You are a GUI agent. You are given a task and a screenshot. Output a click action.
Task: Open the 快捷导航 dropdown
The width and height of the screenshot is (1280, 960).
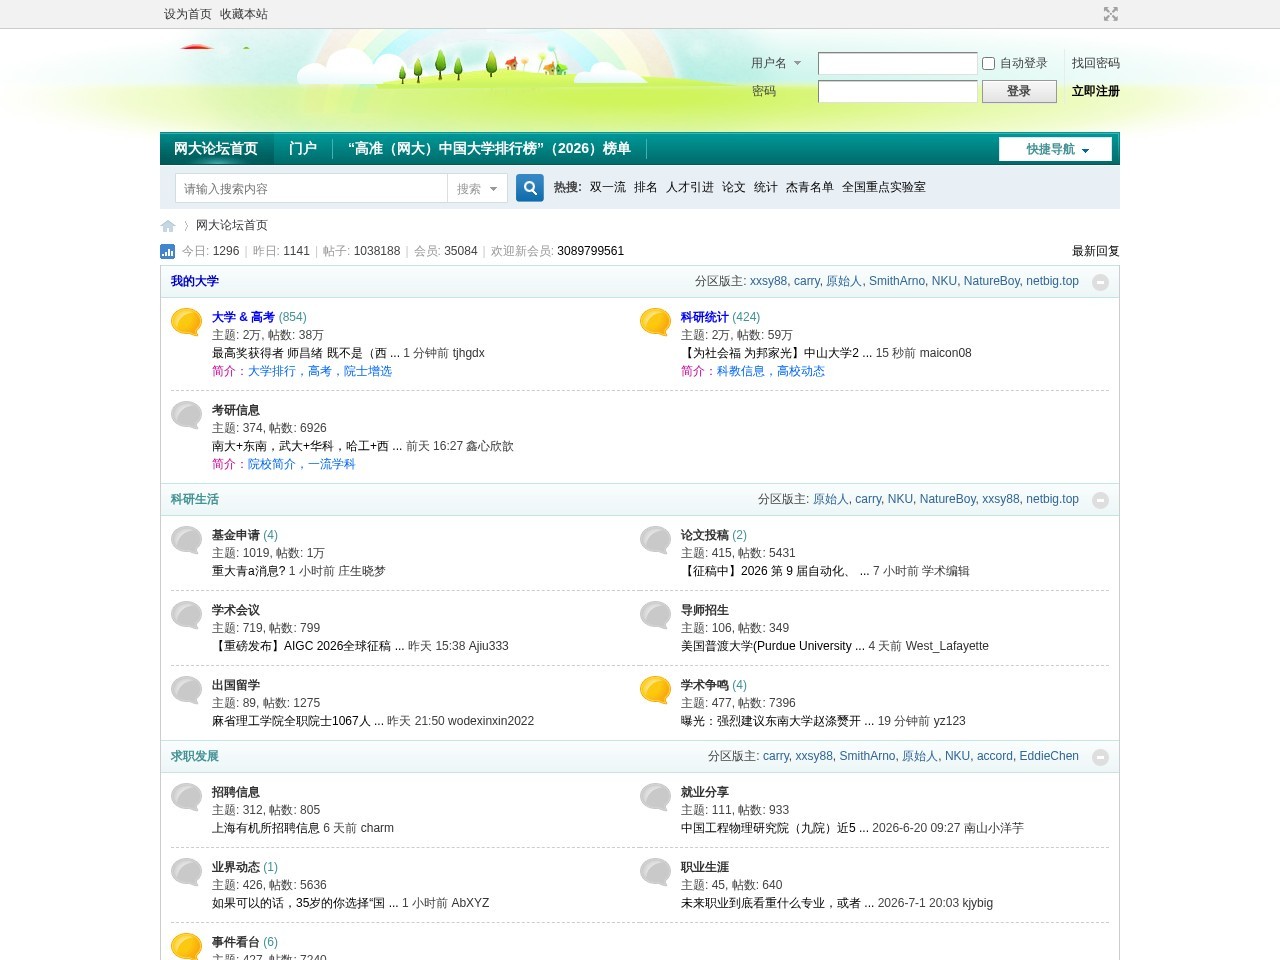(1055, 149)
